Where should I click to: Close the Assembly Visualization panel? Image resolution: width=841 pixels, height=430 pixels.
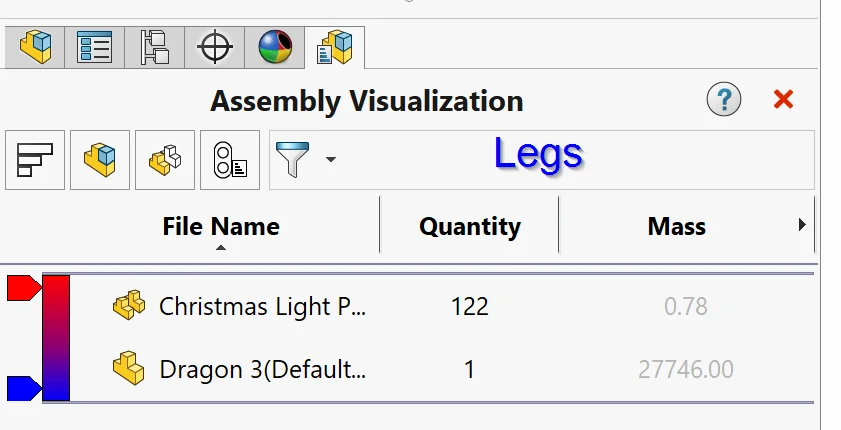(783, 99)
